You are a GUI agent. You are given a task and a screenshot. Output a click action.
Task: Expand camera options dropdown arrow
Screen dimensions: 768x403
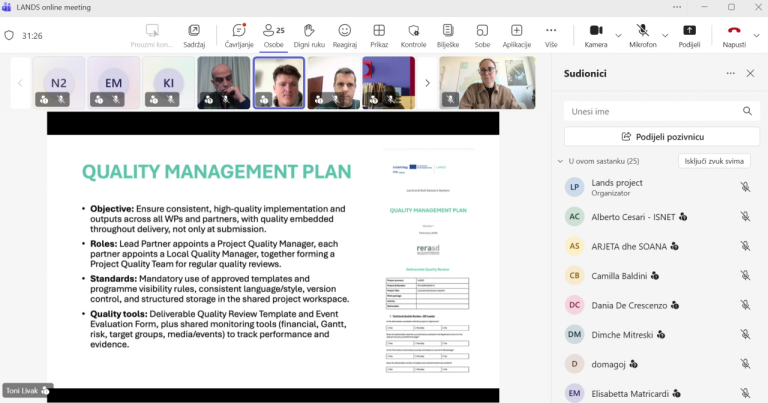tap(618, 36)
